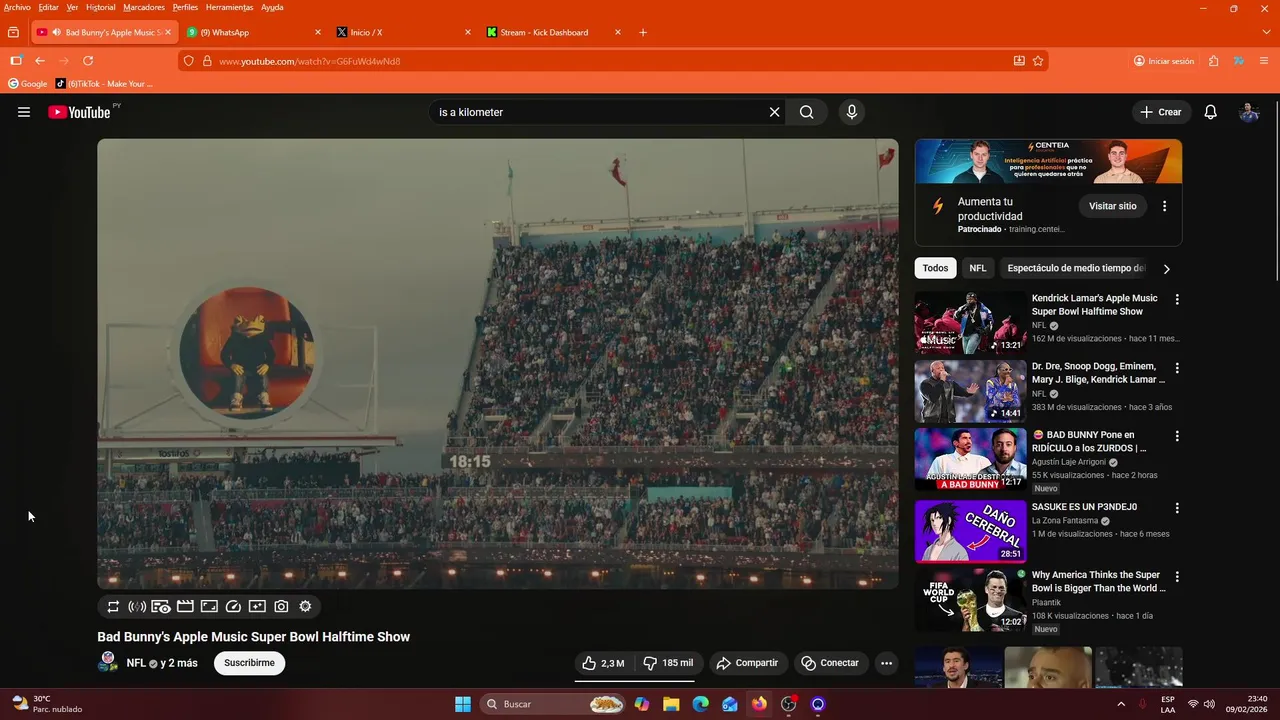Open options for SASUKE video
This screenshot has height=720, width=1280.
(x=1177, y=508)
